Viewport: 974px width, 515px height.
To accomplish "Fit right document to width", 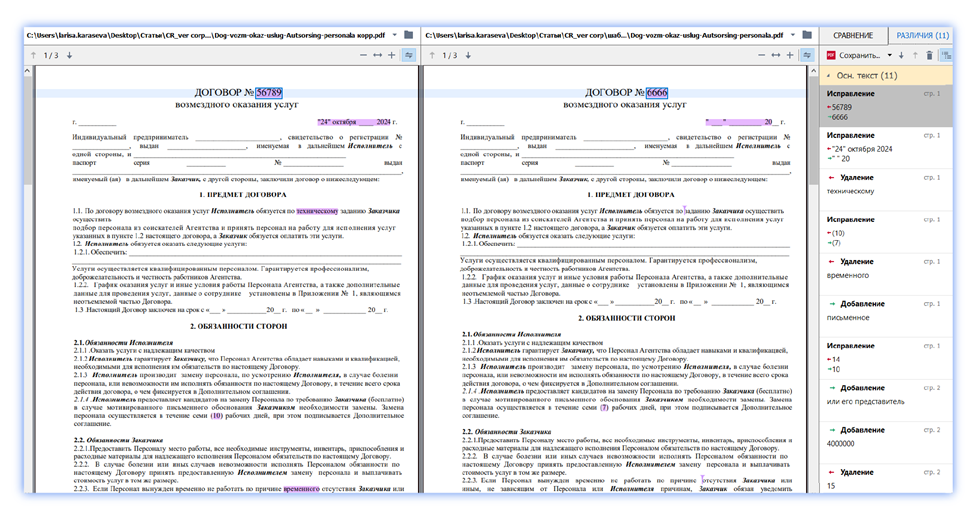I will [x=776, y=55].
